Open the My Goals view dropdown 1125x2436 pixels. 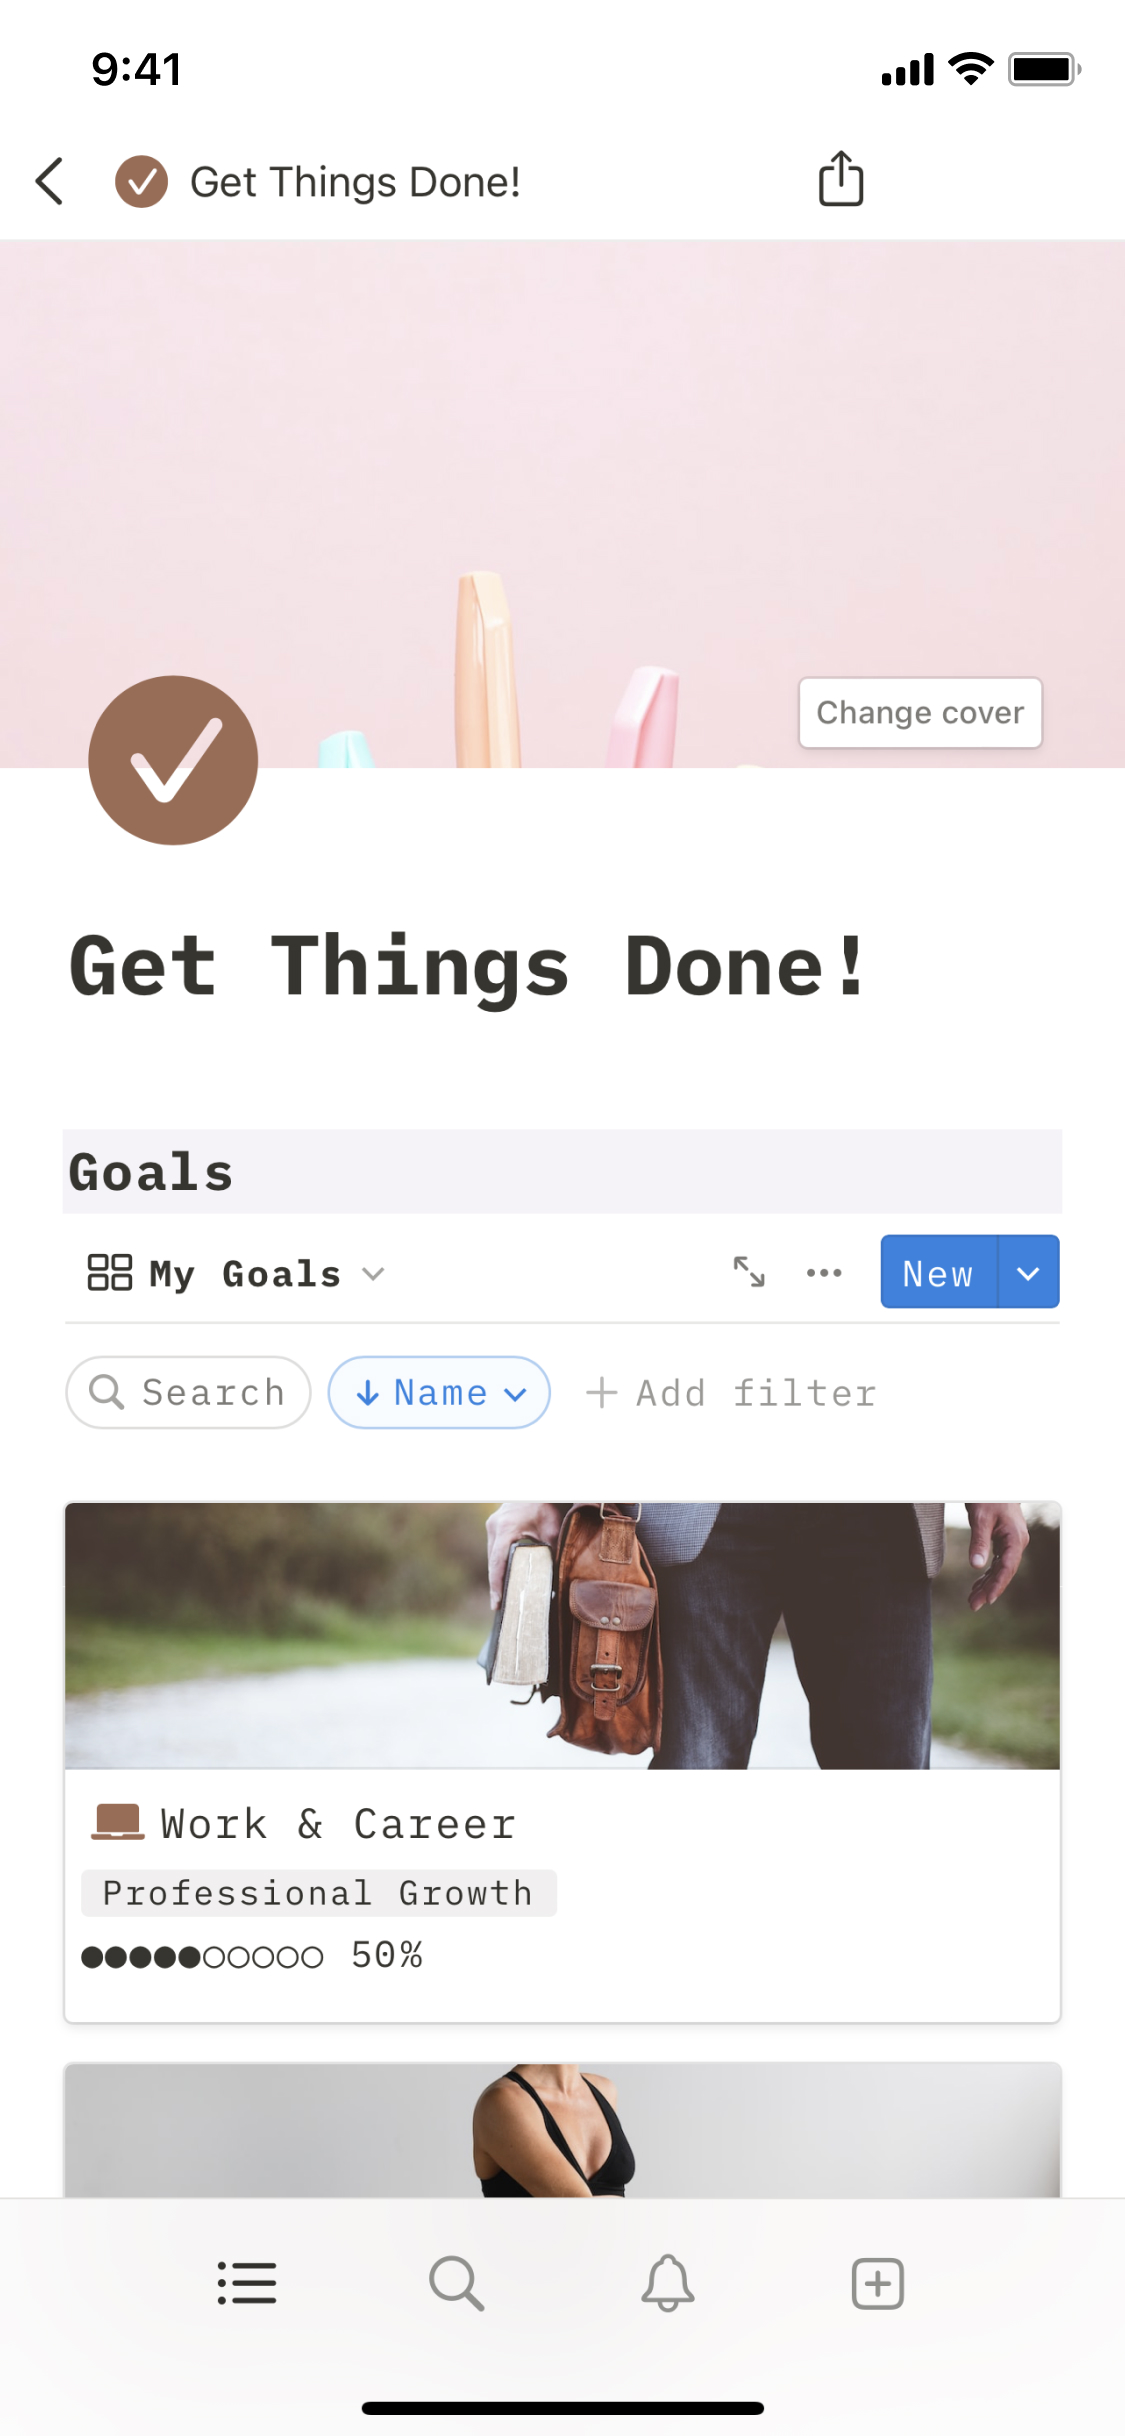(236, 1273)
